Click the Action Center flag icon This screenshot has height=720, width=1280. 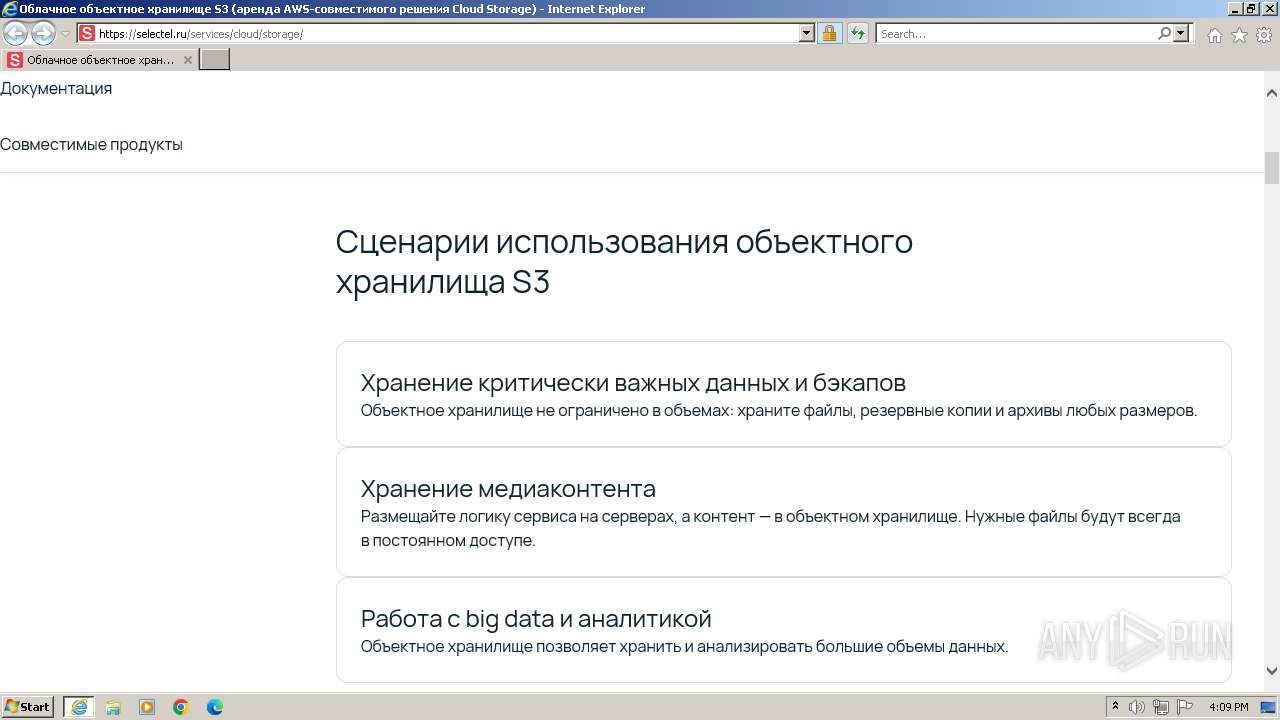click(x=1185, y=707)
